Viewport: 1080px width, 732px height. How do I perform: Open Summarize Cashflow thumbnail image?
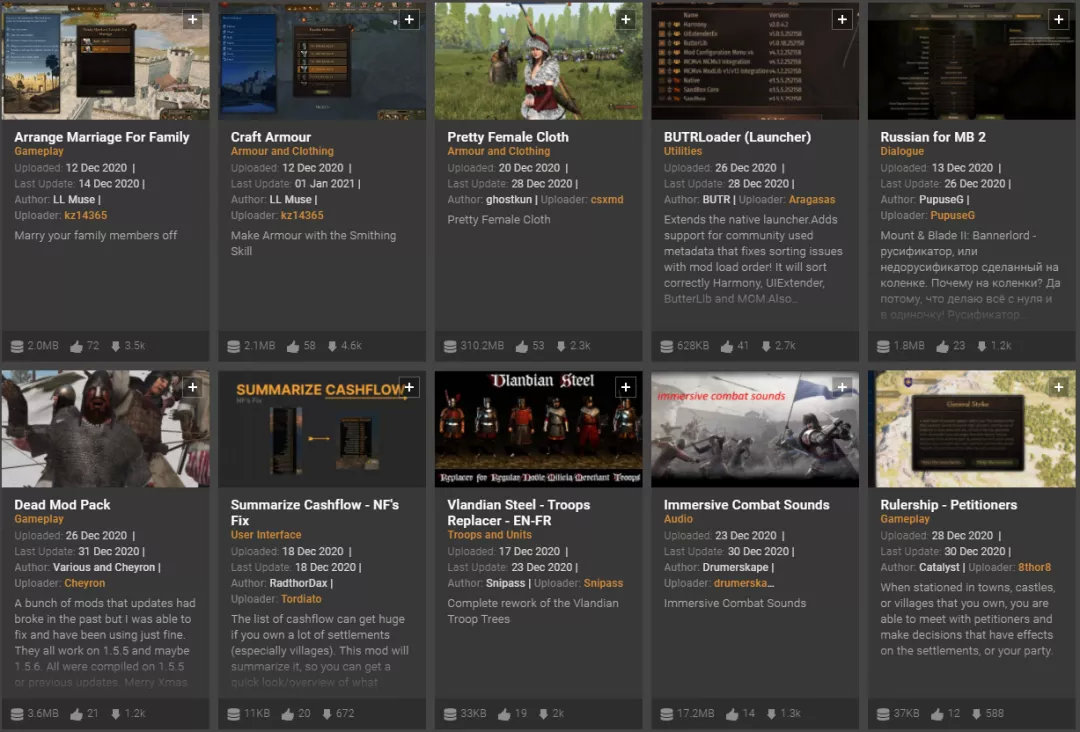(322, 428)
